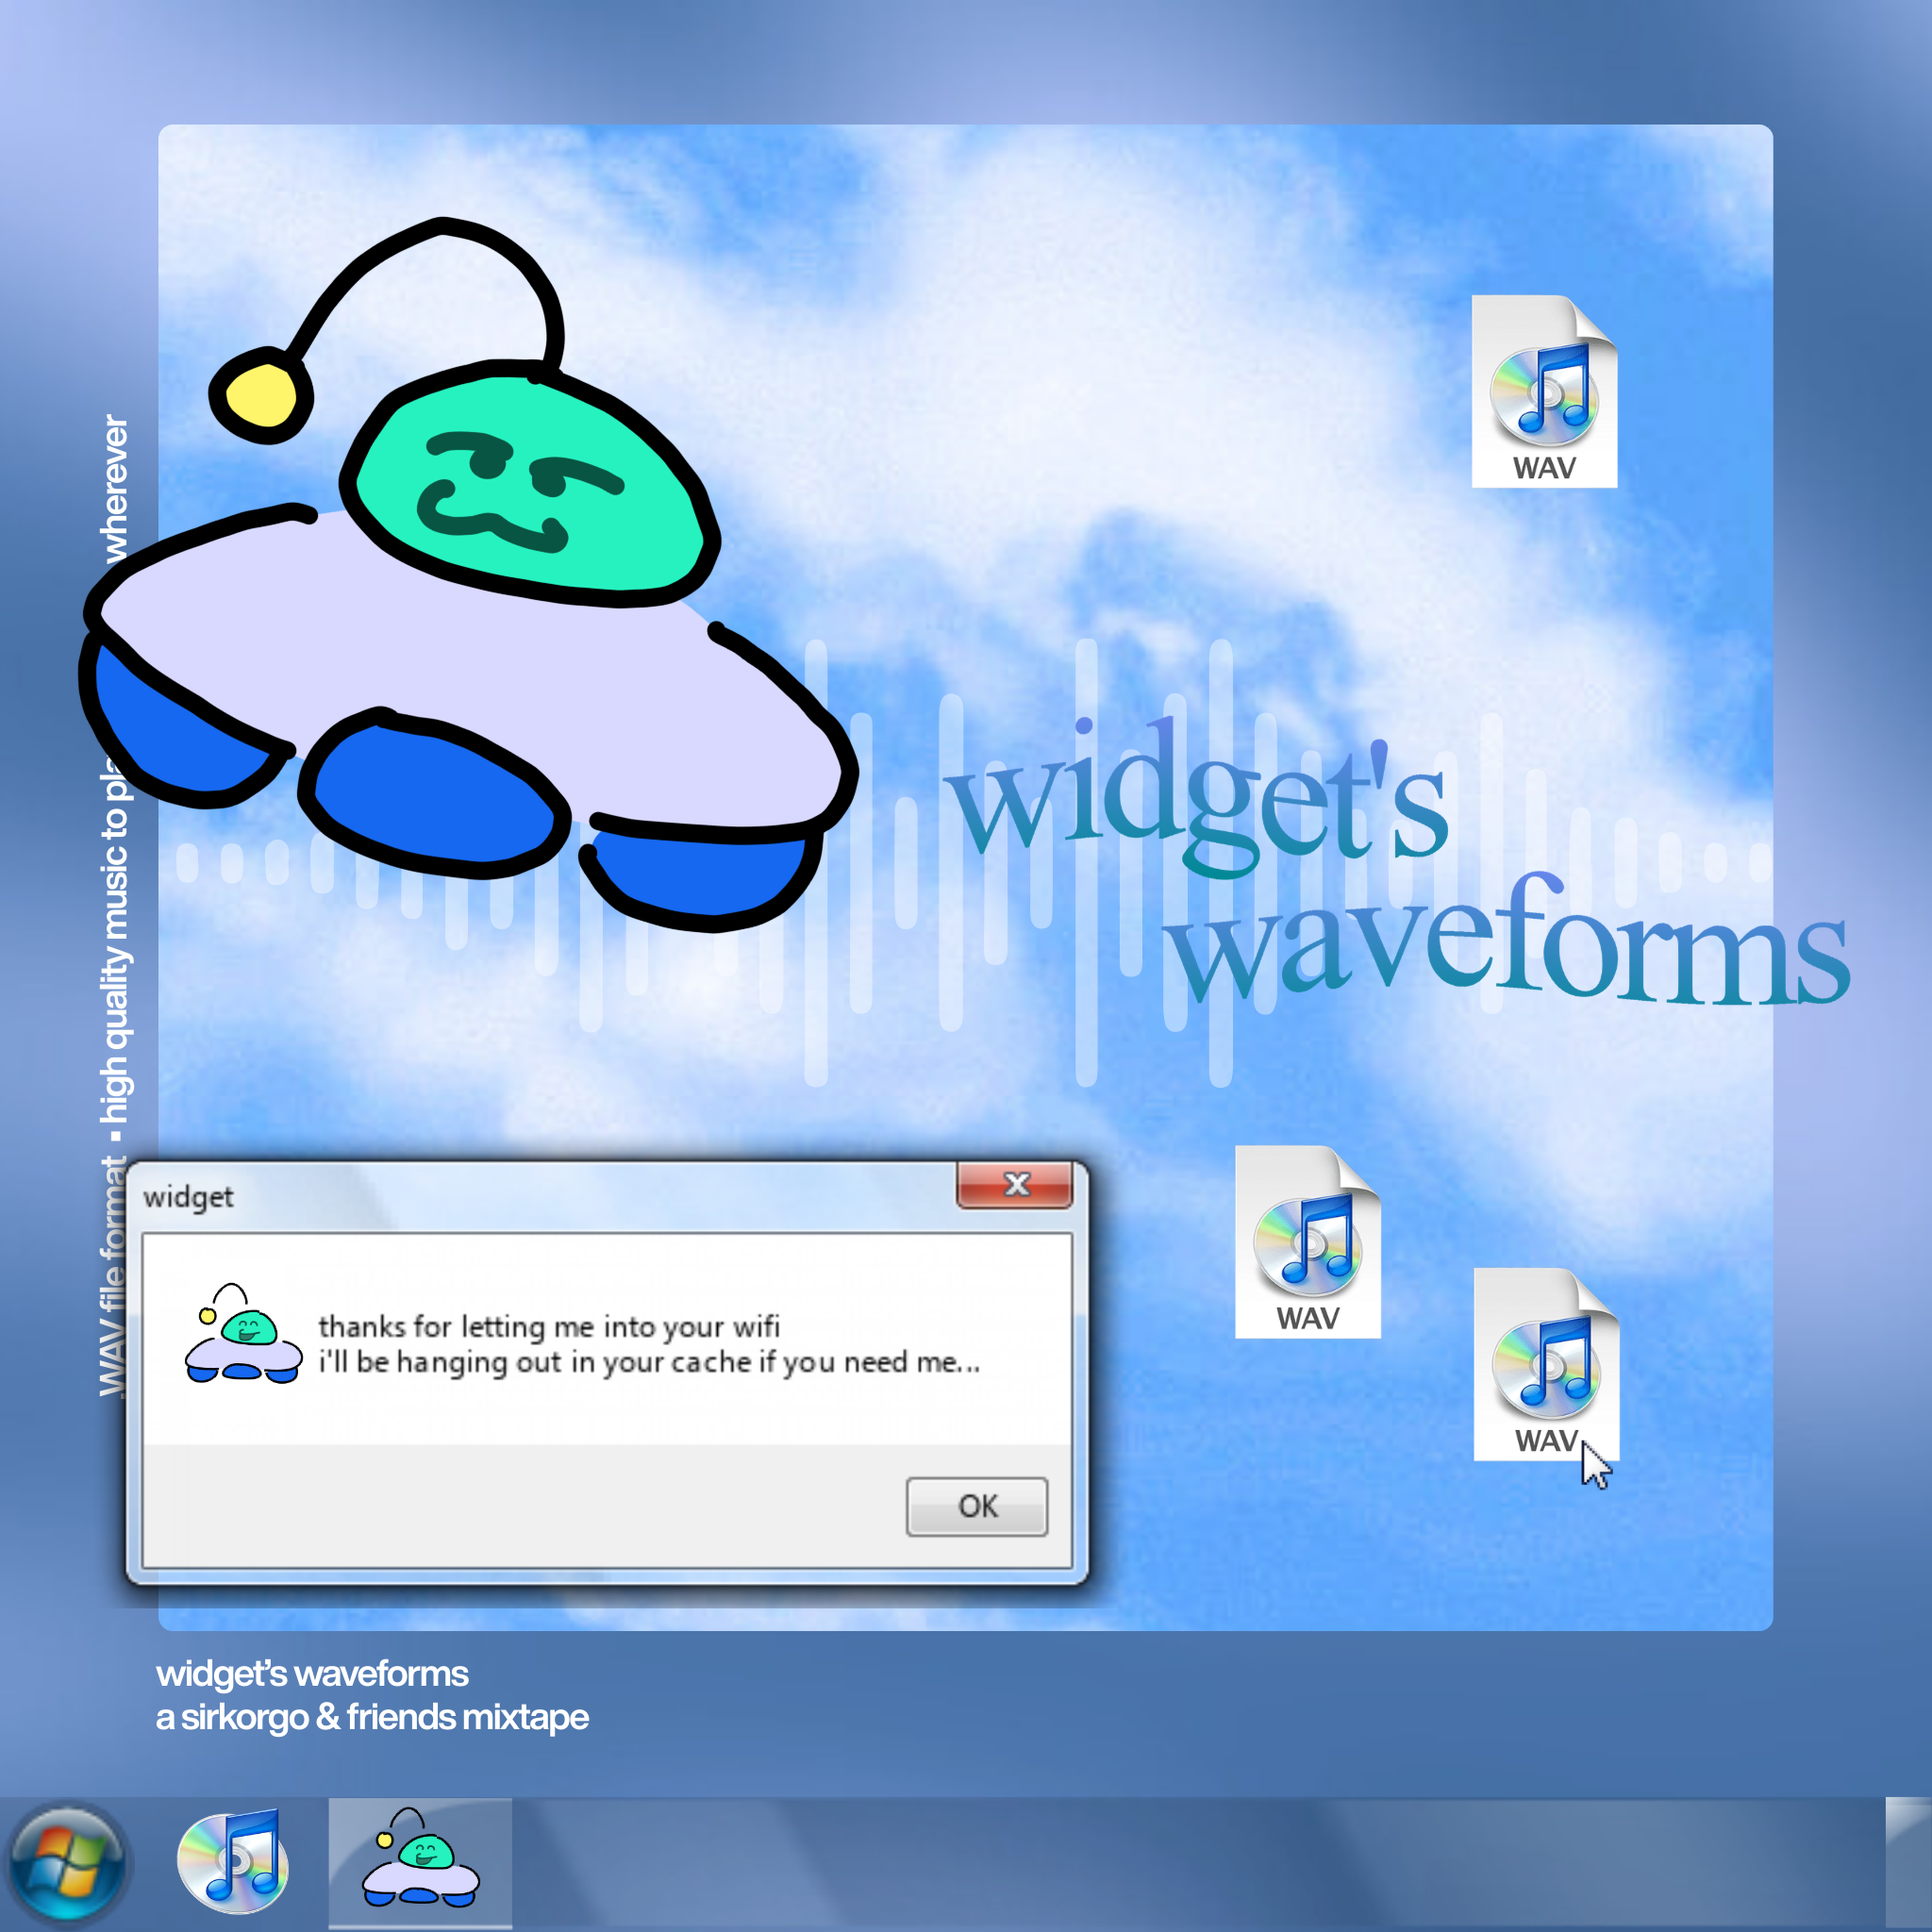The height and width of the screenshot is (1932, 1932).
Task: Click the 'a sirkorgo & friends mixtape' caption
Action: (x=372, y=1717)
